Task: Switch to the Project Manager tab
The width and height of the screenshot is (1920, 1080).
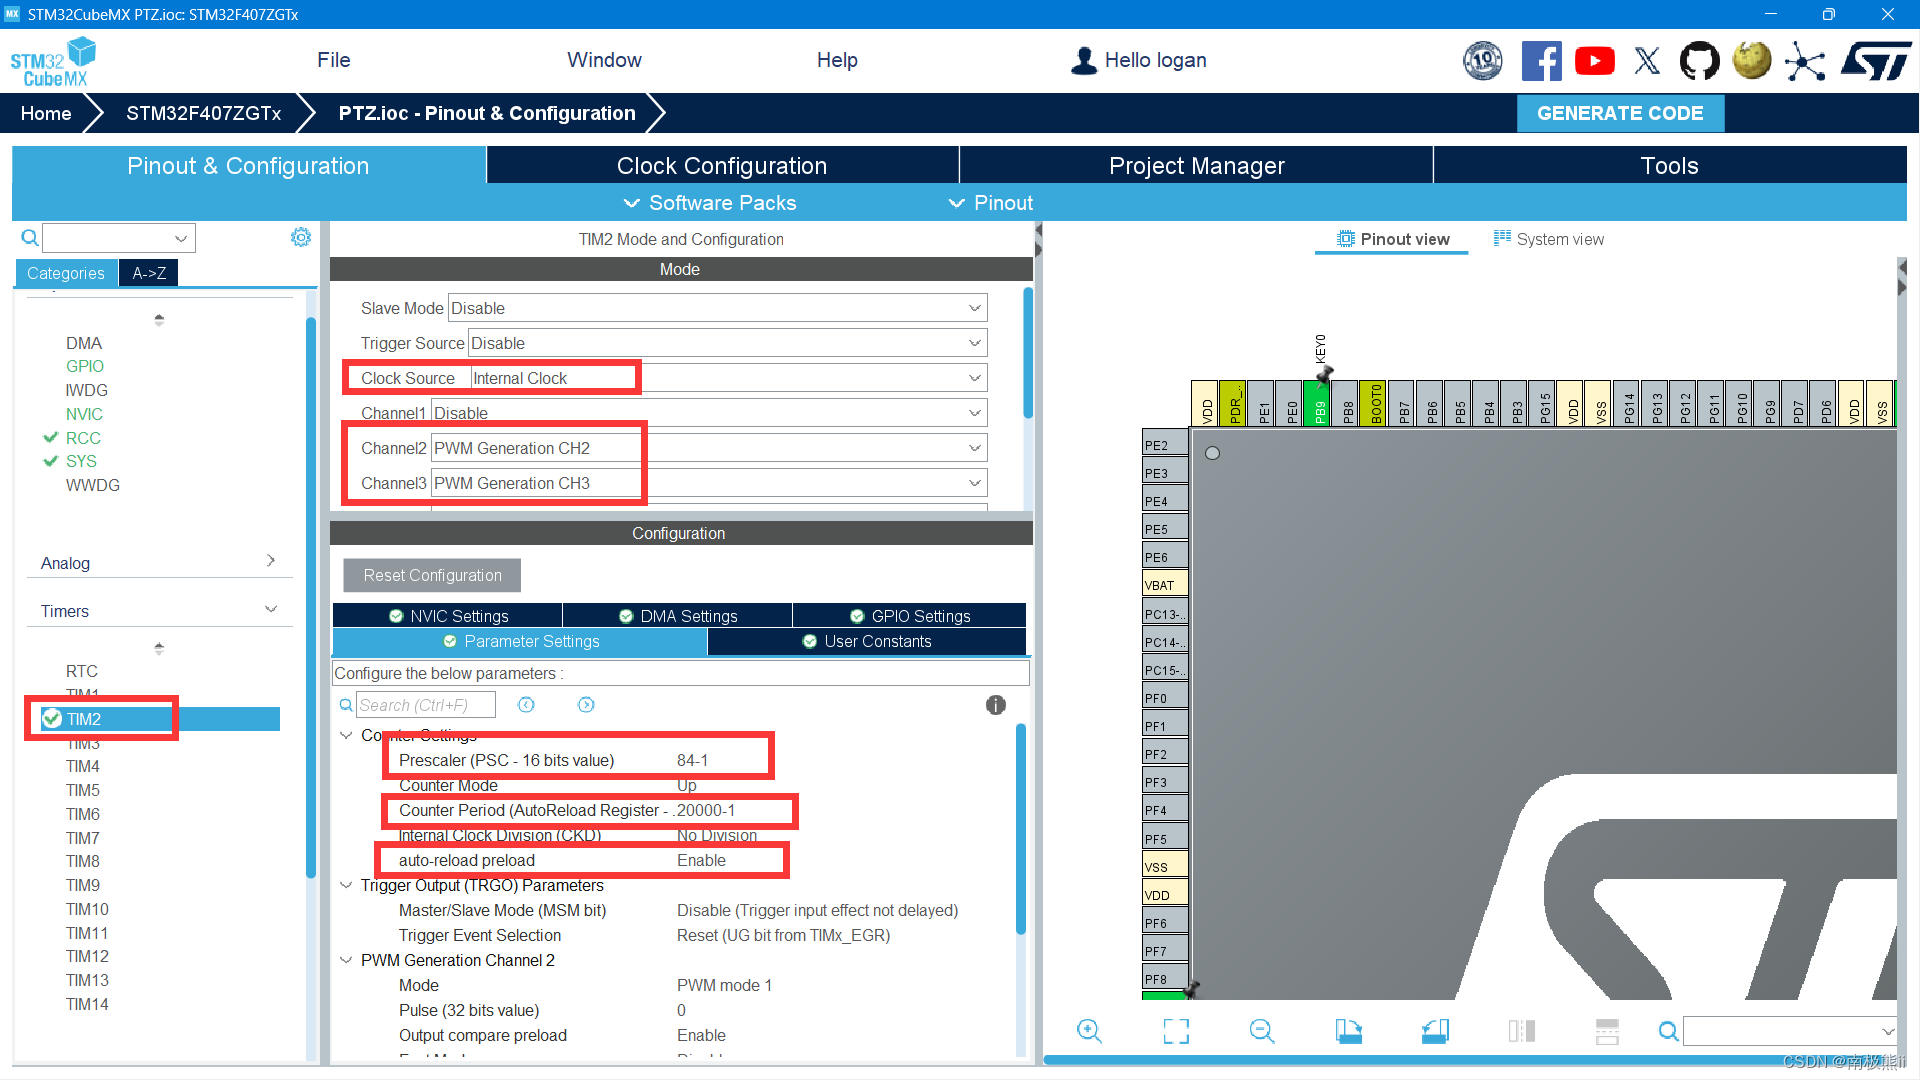Action: pos(1196,165)
